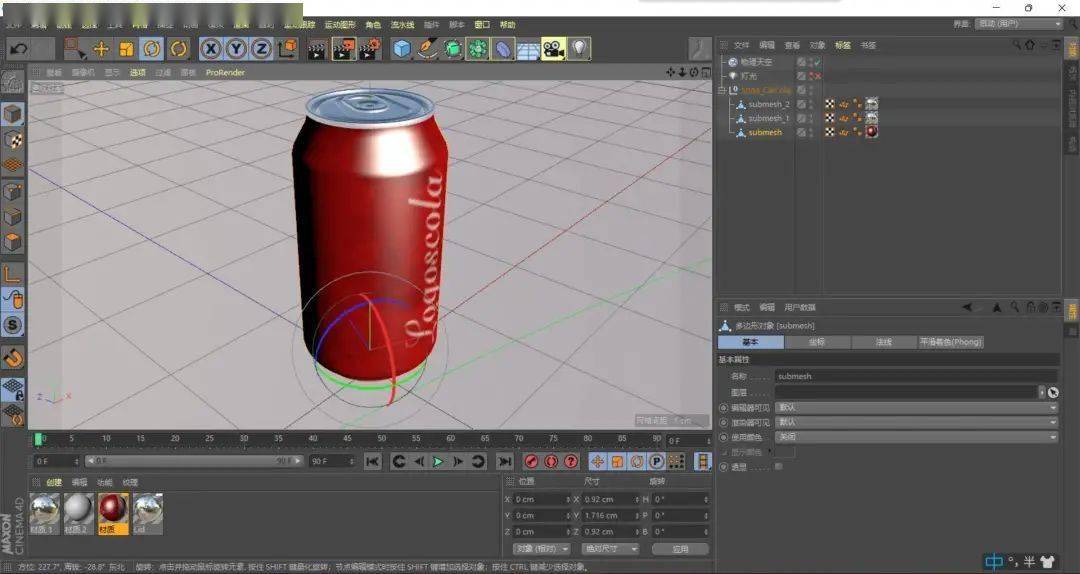
Task: Open the editor visibility dropdown
Action: tap(915, 408)
